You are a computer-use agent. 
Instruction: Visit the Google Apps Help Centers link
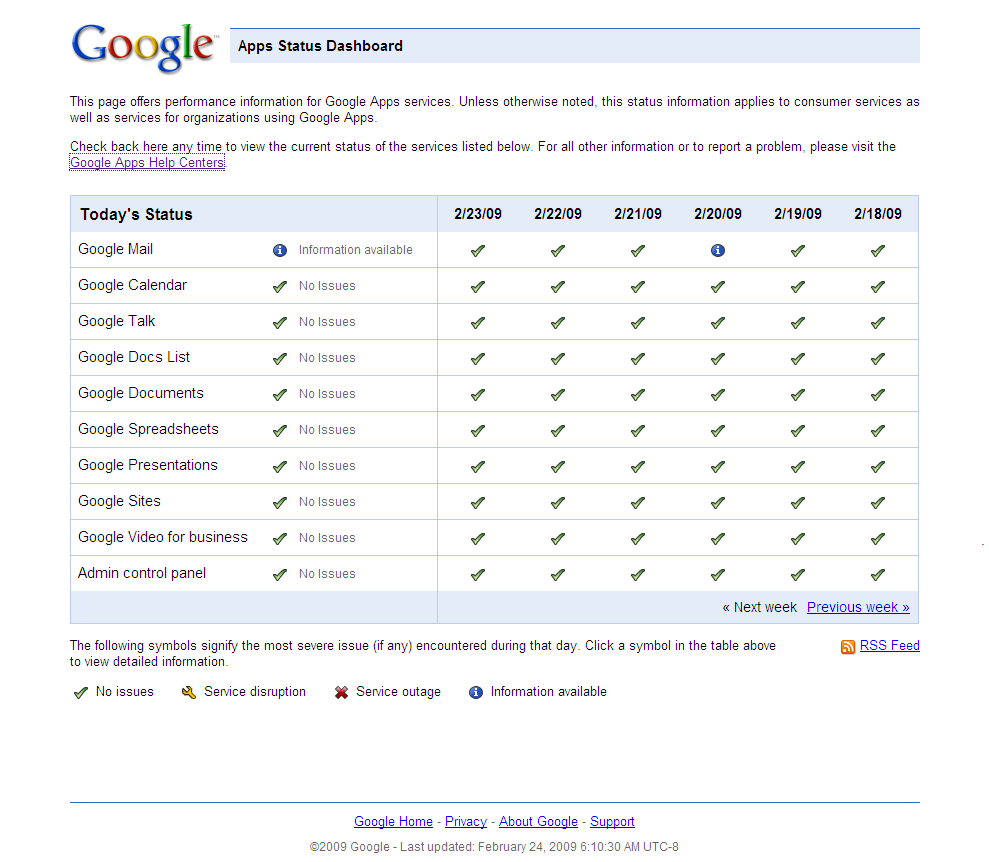point(147,162)
